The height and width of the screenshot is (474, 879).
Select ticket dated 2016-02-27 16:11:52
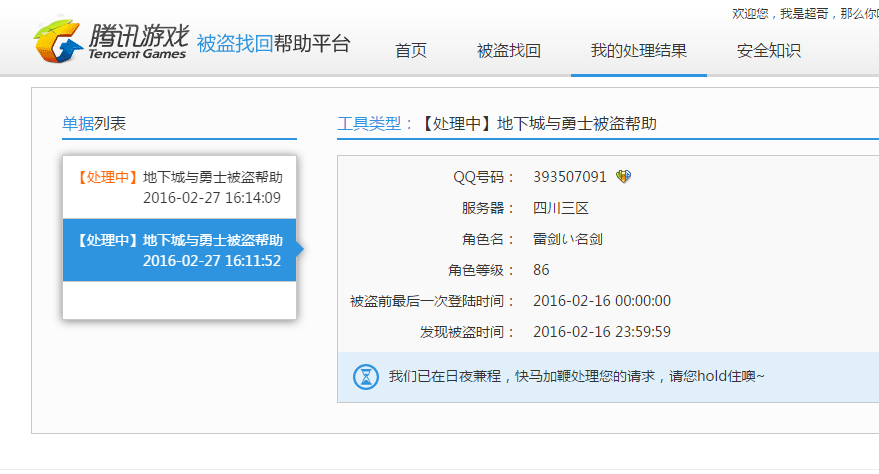point(179,250)
